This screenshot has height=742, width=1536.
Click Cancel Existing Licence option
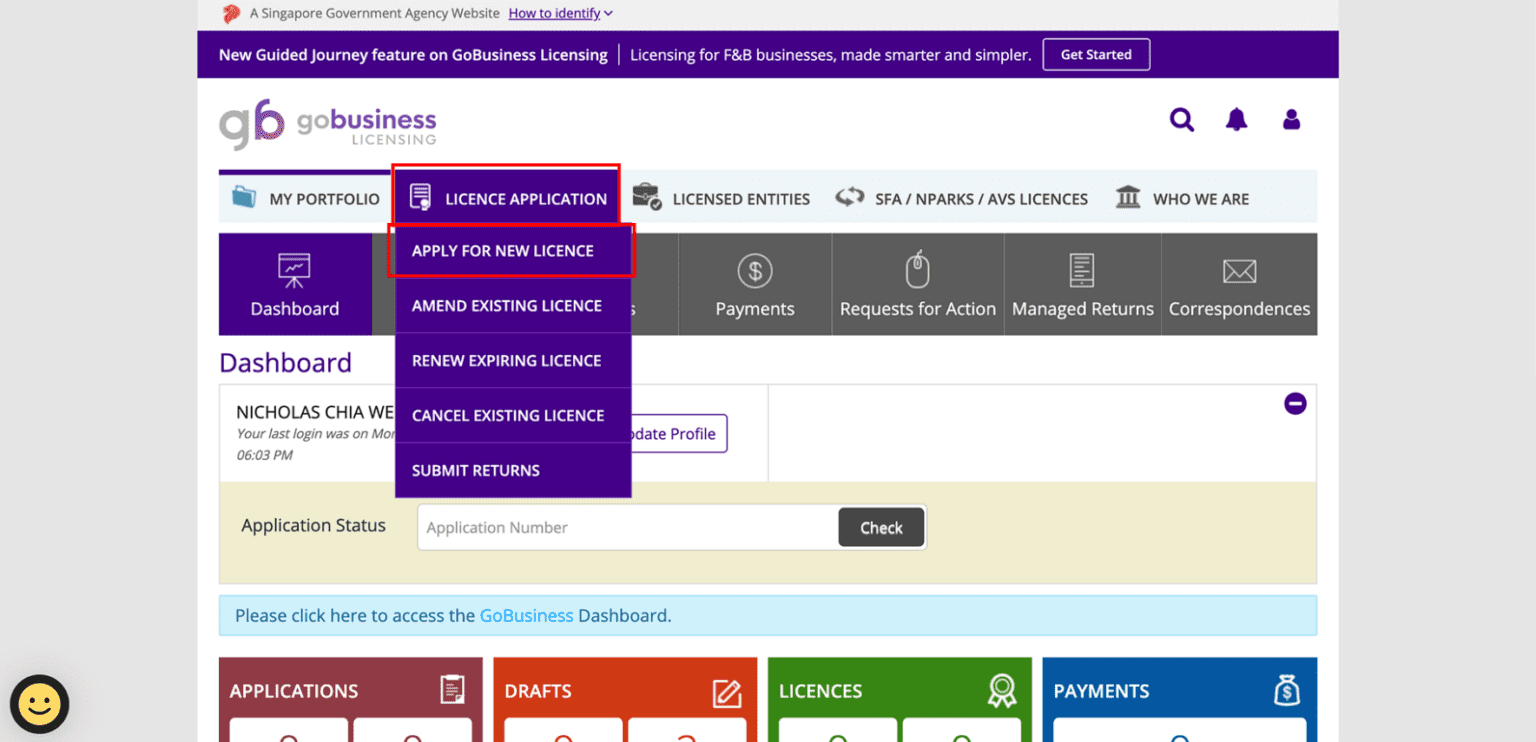tap(508, 416)
